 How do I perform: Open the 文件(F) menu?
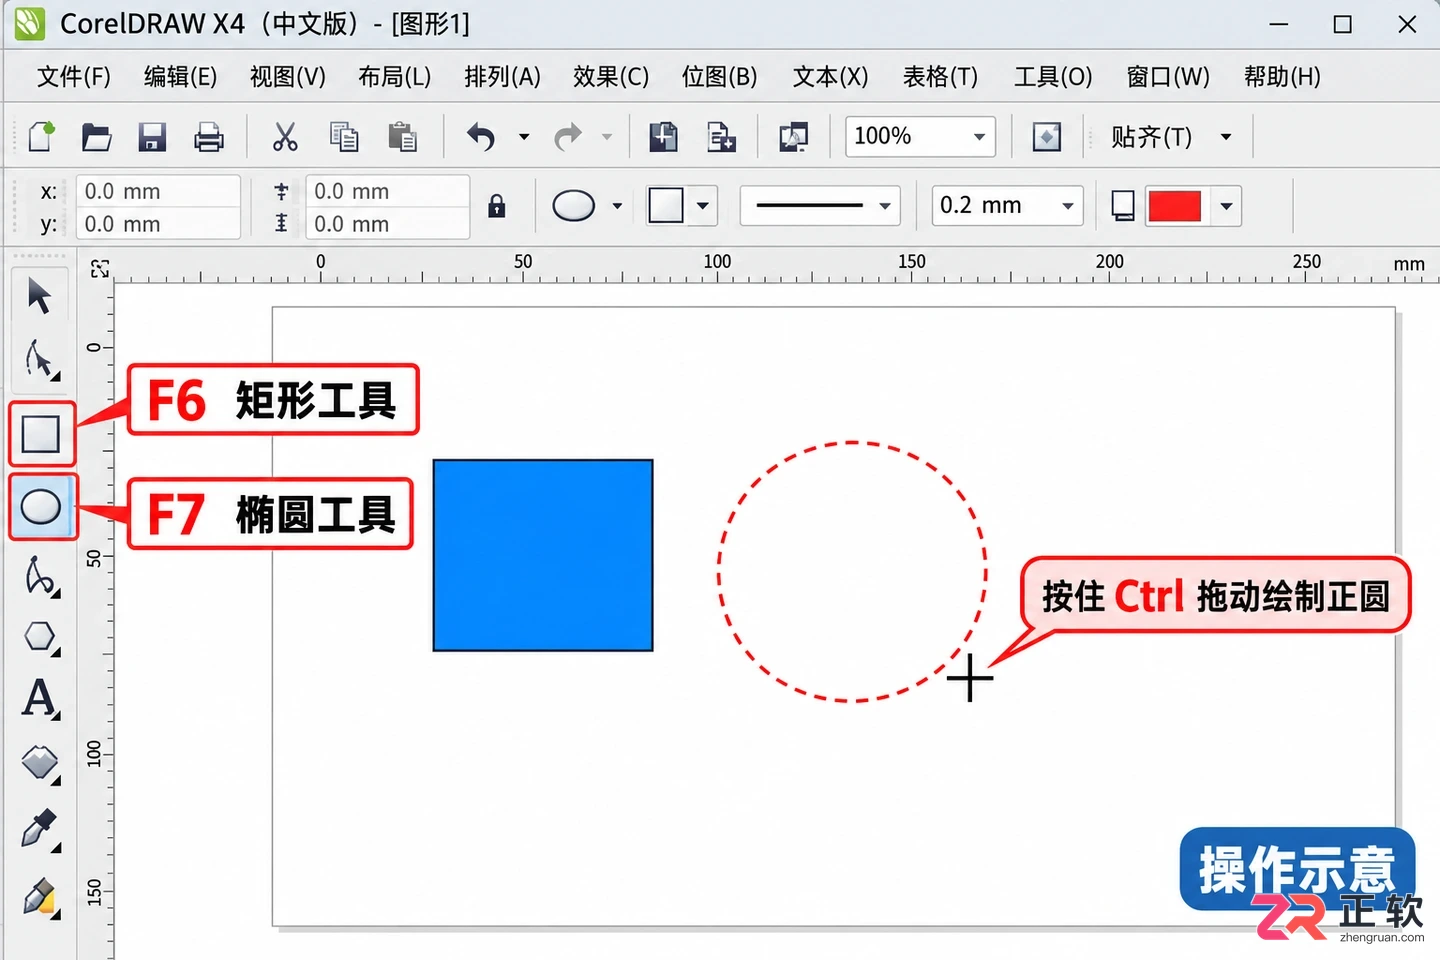(74, 77)
